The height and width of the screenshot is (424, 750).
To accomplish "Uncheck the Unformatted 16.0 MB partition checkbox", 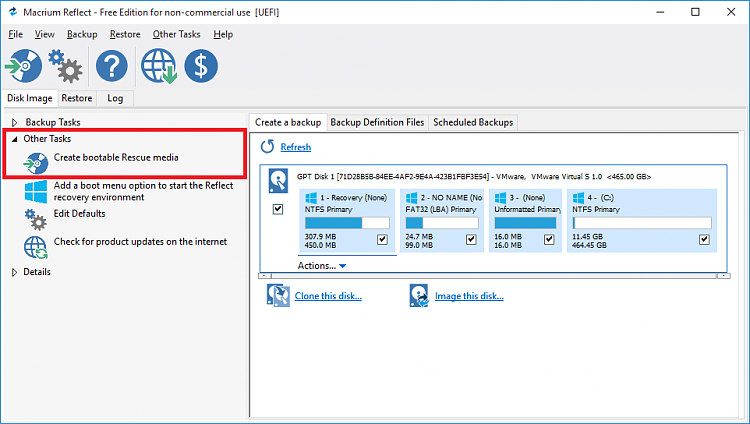I will [x=549, y=239].
